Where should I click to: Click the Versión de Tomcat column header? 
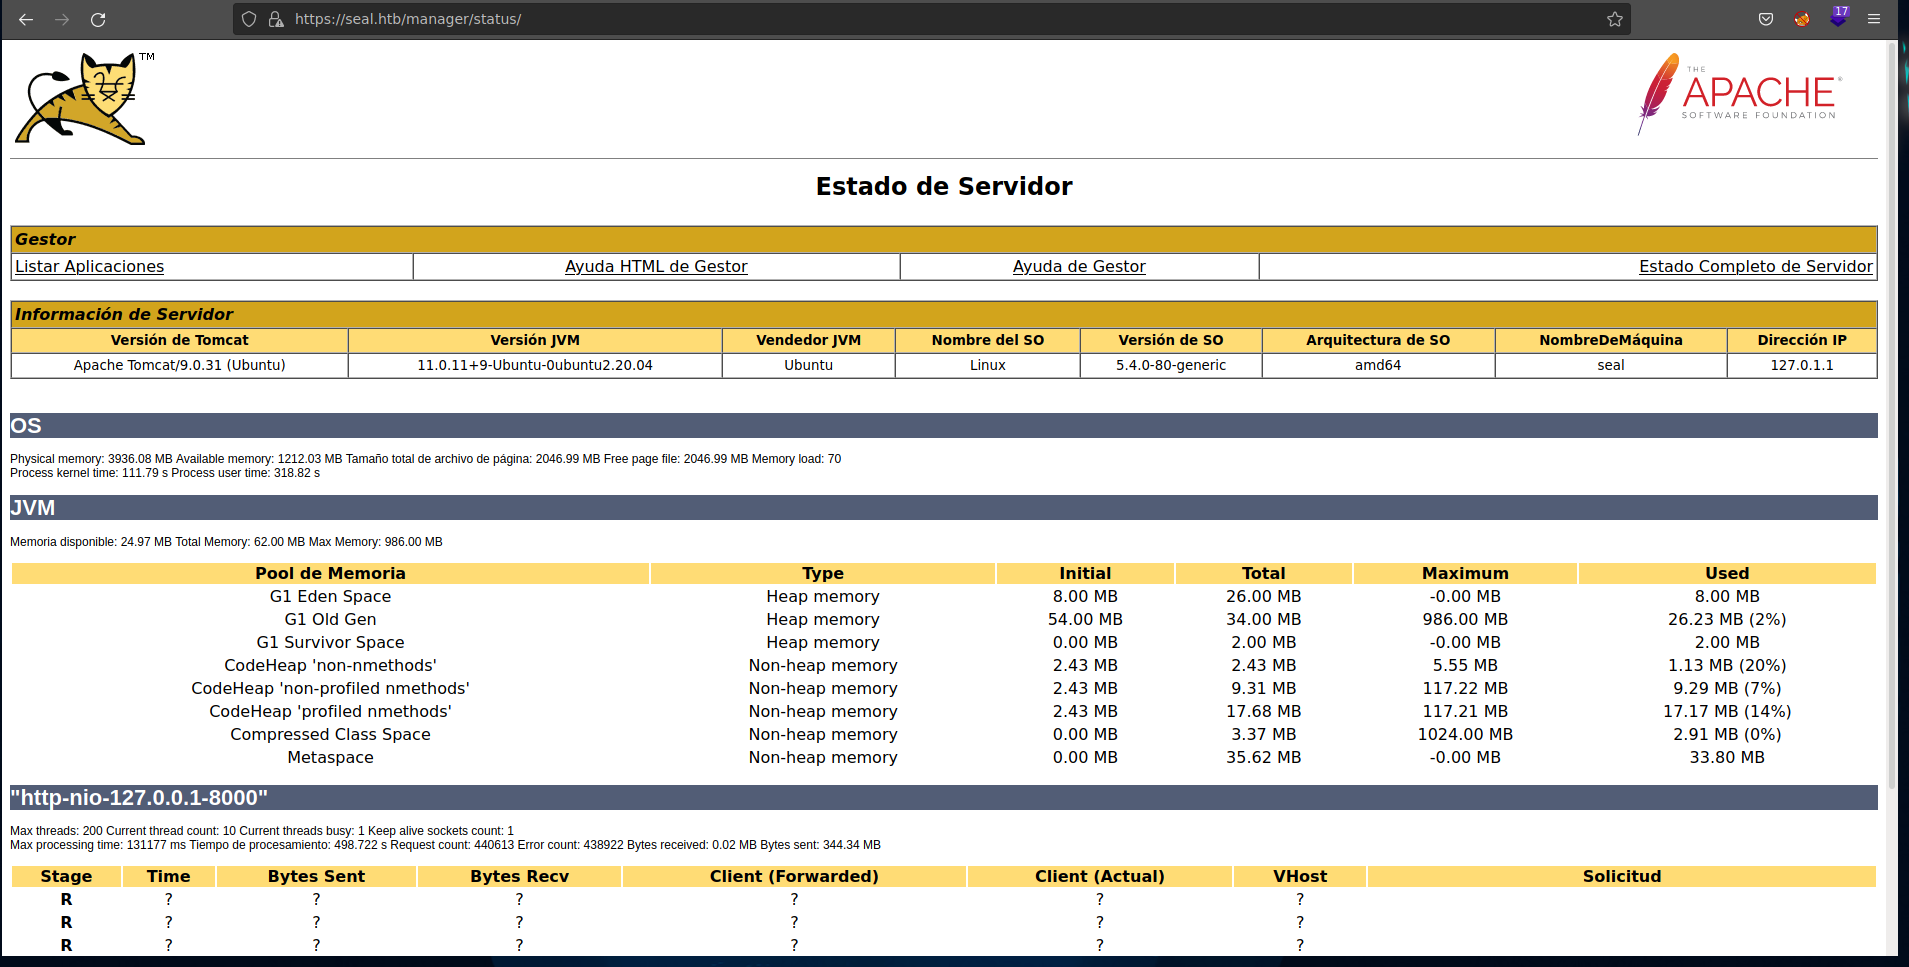(180, 340)
